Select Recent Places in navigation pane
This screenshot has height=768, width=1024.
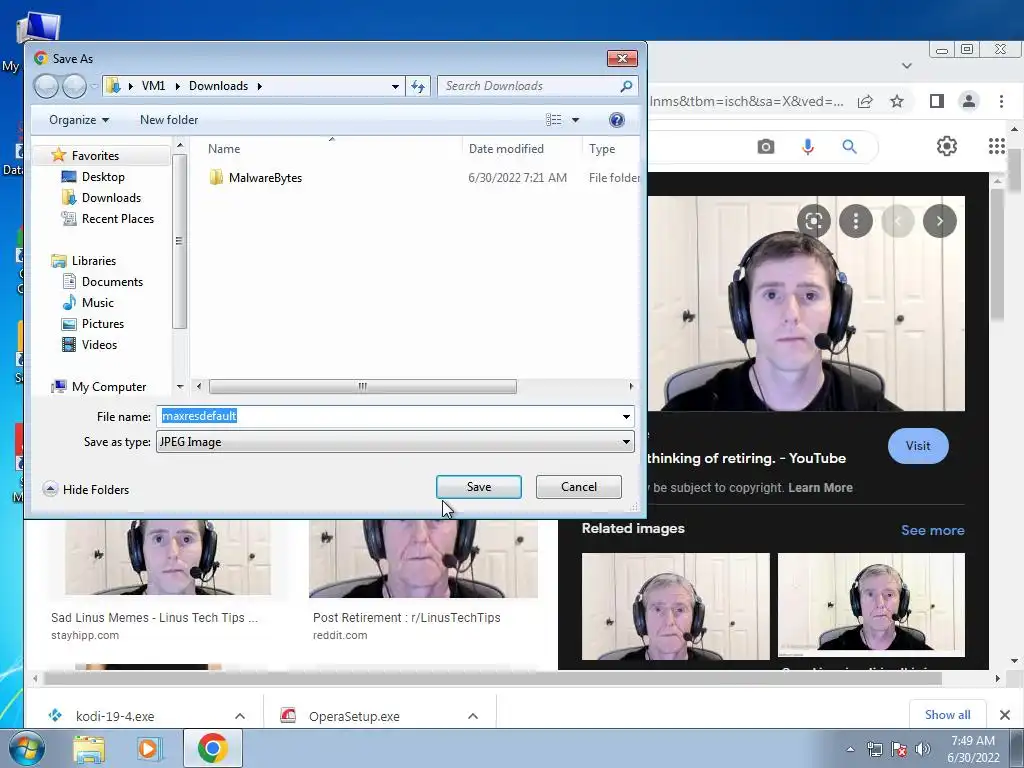[118, 219]
